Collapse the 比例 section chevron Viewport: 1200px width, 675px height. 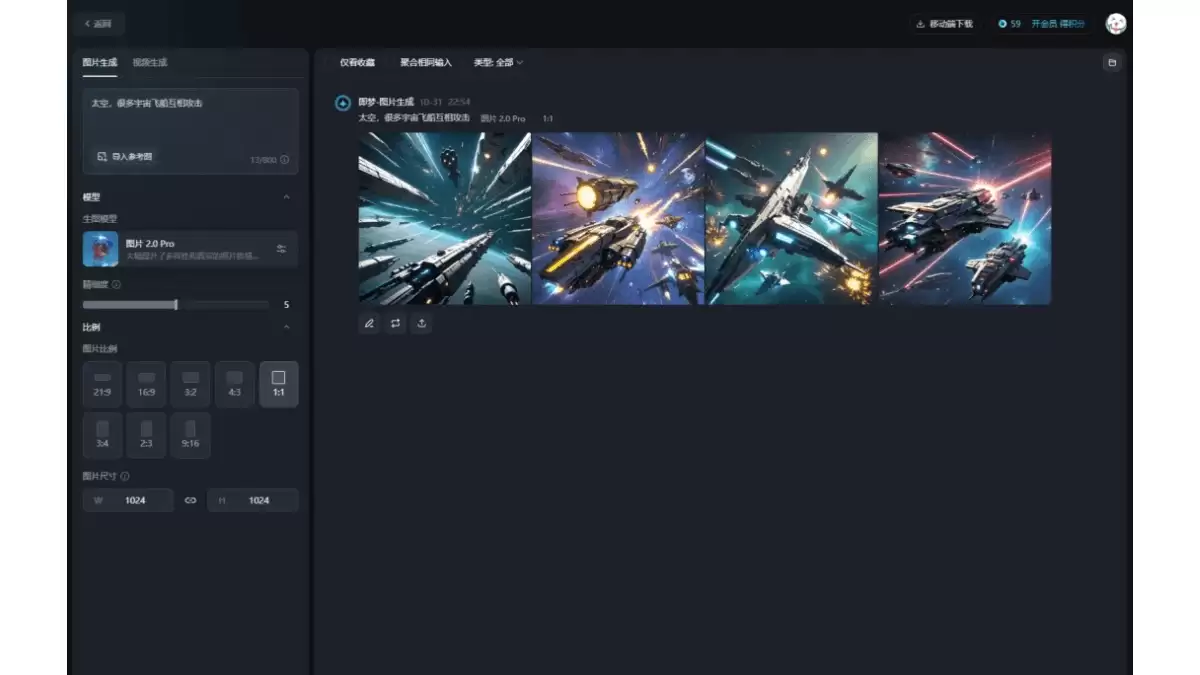pos(286,327)
